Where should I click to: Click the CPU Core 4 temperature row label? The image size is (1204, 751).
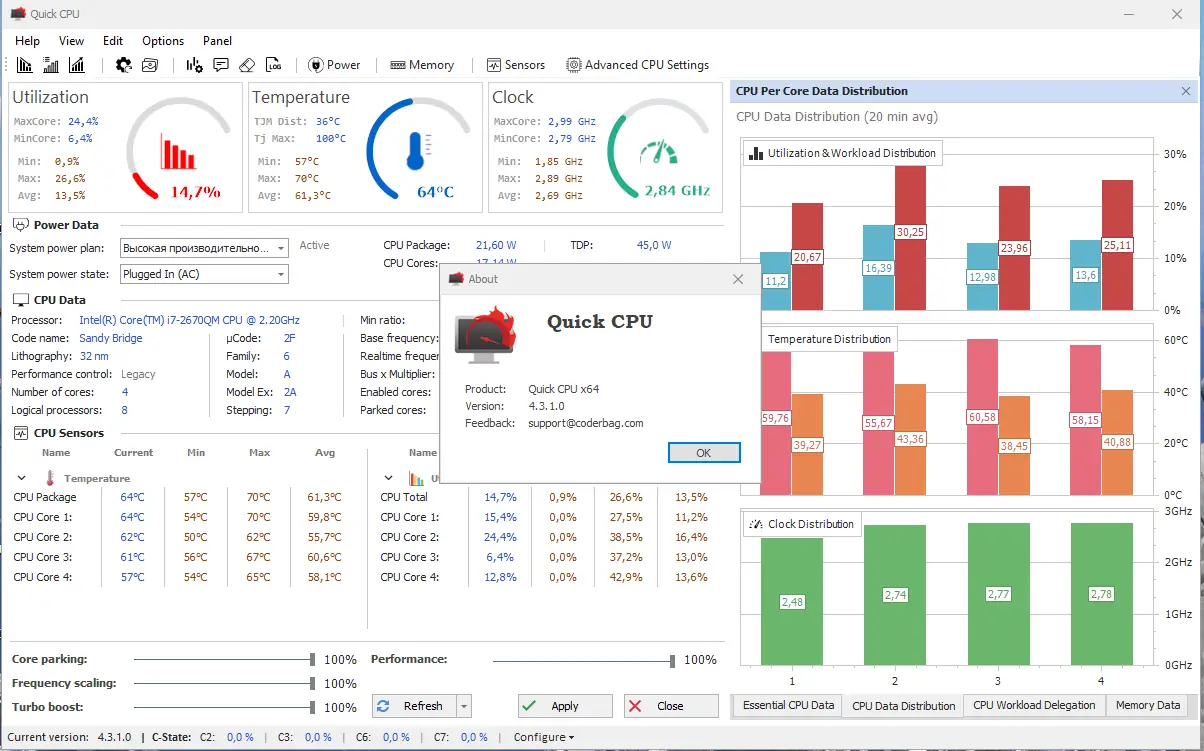(x=43, y=577)
